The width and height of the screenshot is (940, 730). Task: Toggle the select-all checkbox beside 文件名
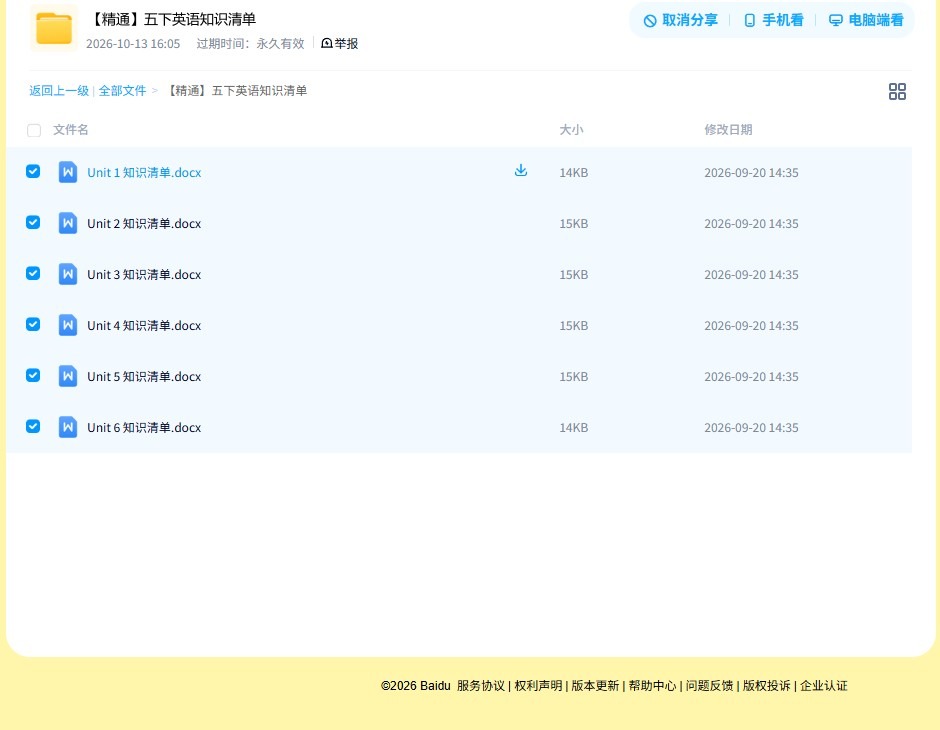coord(34,130)
